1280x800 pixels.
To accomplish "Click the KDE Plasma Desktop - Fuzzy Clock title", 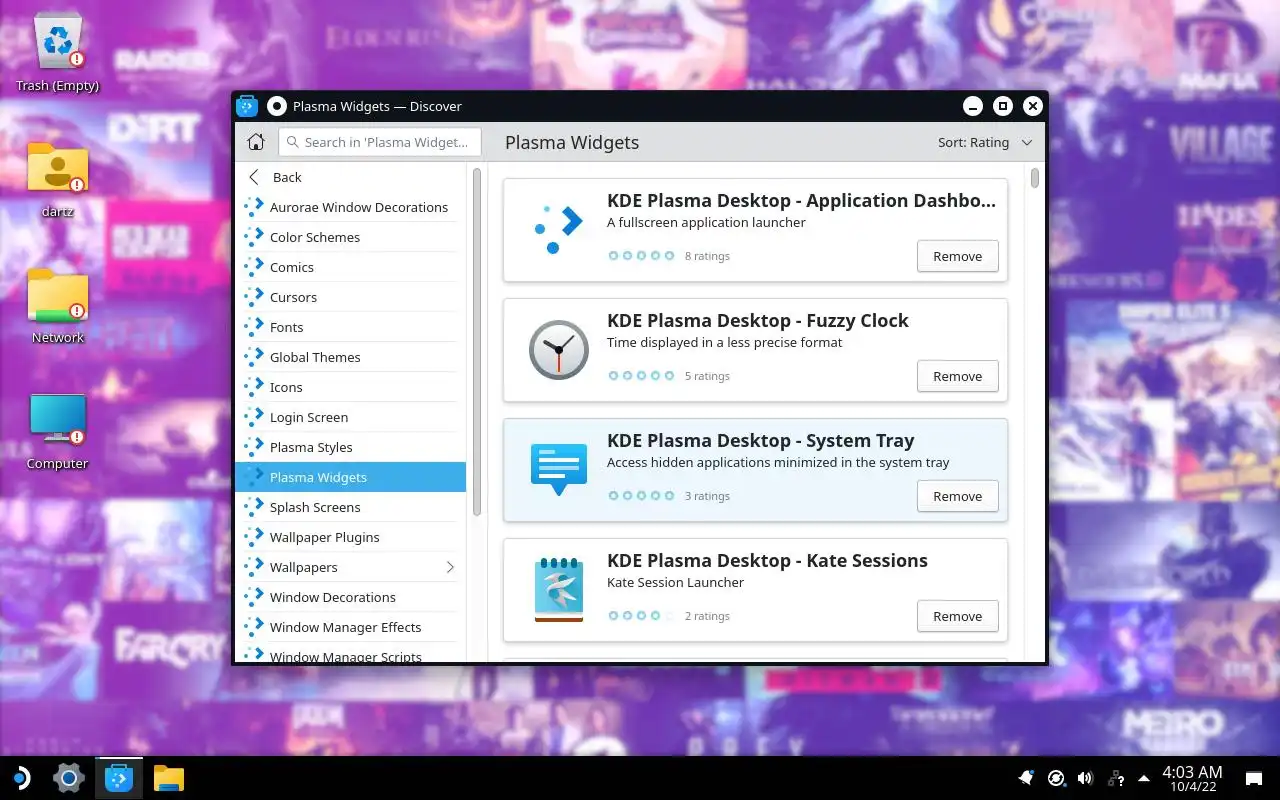I will tap(757, 320).
